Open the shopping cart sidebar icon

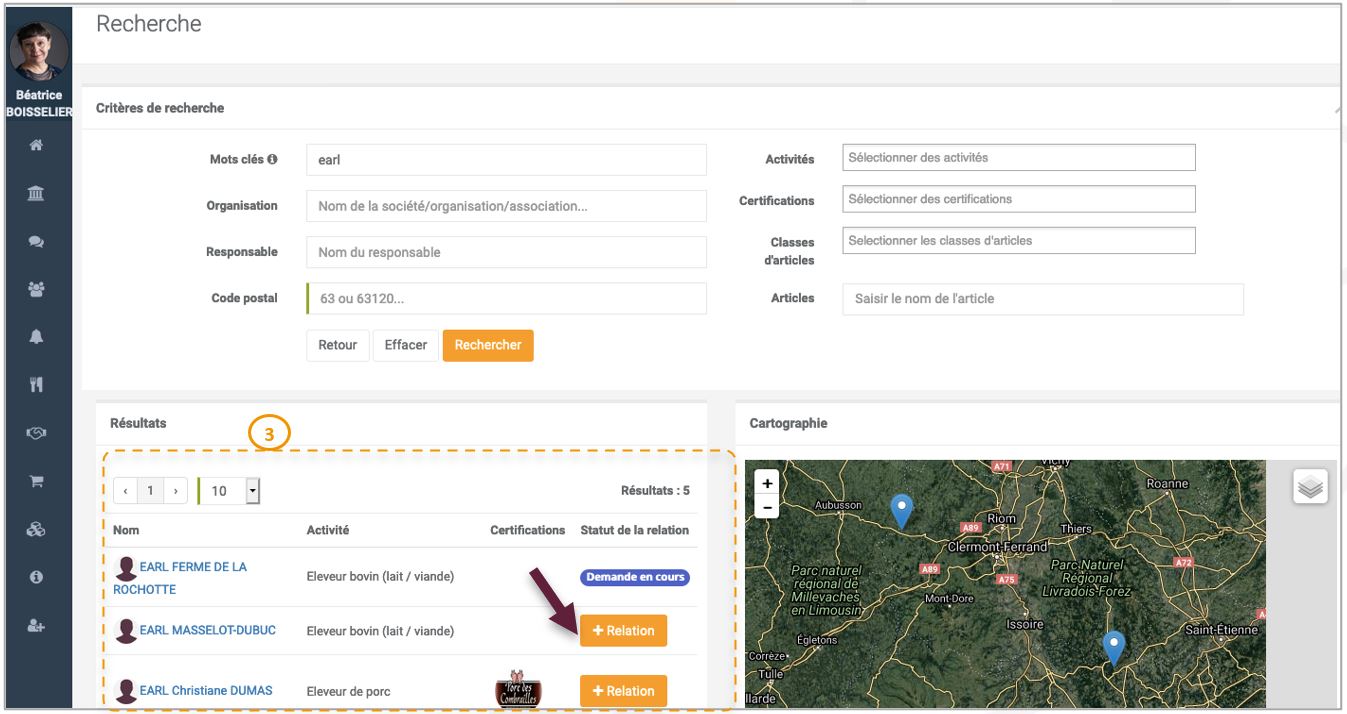pyautogui.click(x=36, y=481)
